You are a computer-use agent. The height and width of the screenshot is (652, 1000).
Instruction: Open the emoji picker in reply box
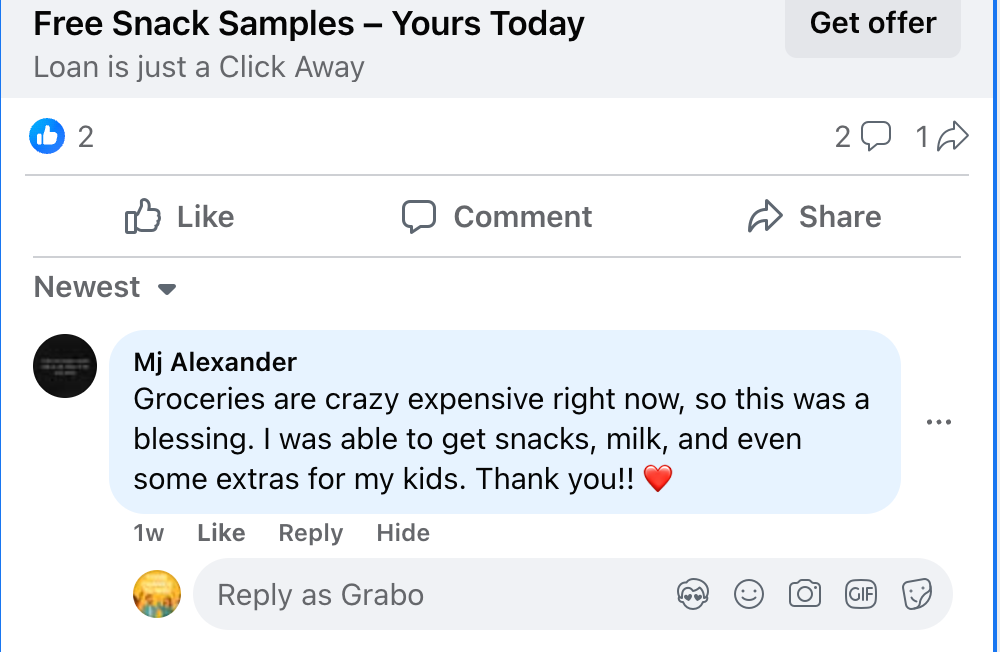pyautogui.click(x=748, y=595)
